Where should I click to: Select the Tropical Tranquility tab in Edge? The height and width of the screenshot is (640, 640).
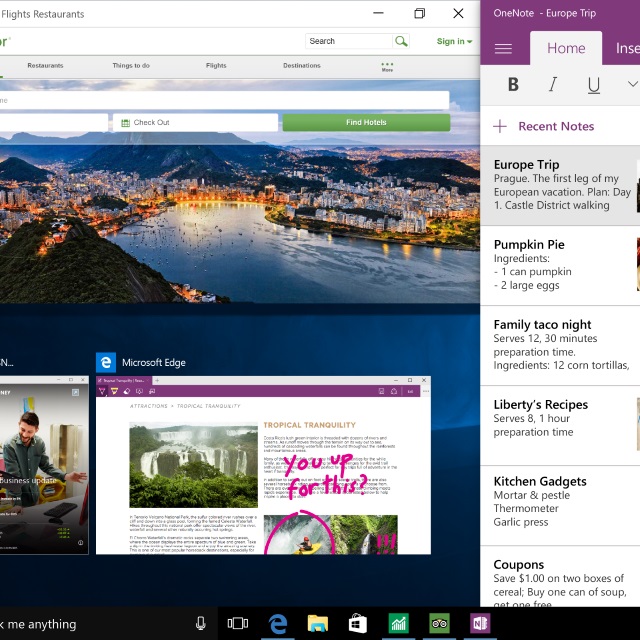pyautogui.click(x=124, y=380)
